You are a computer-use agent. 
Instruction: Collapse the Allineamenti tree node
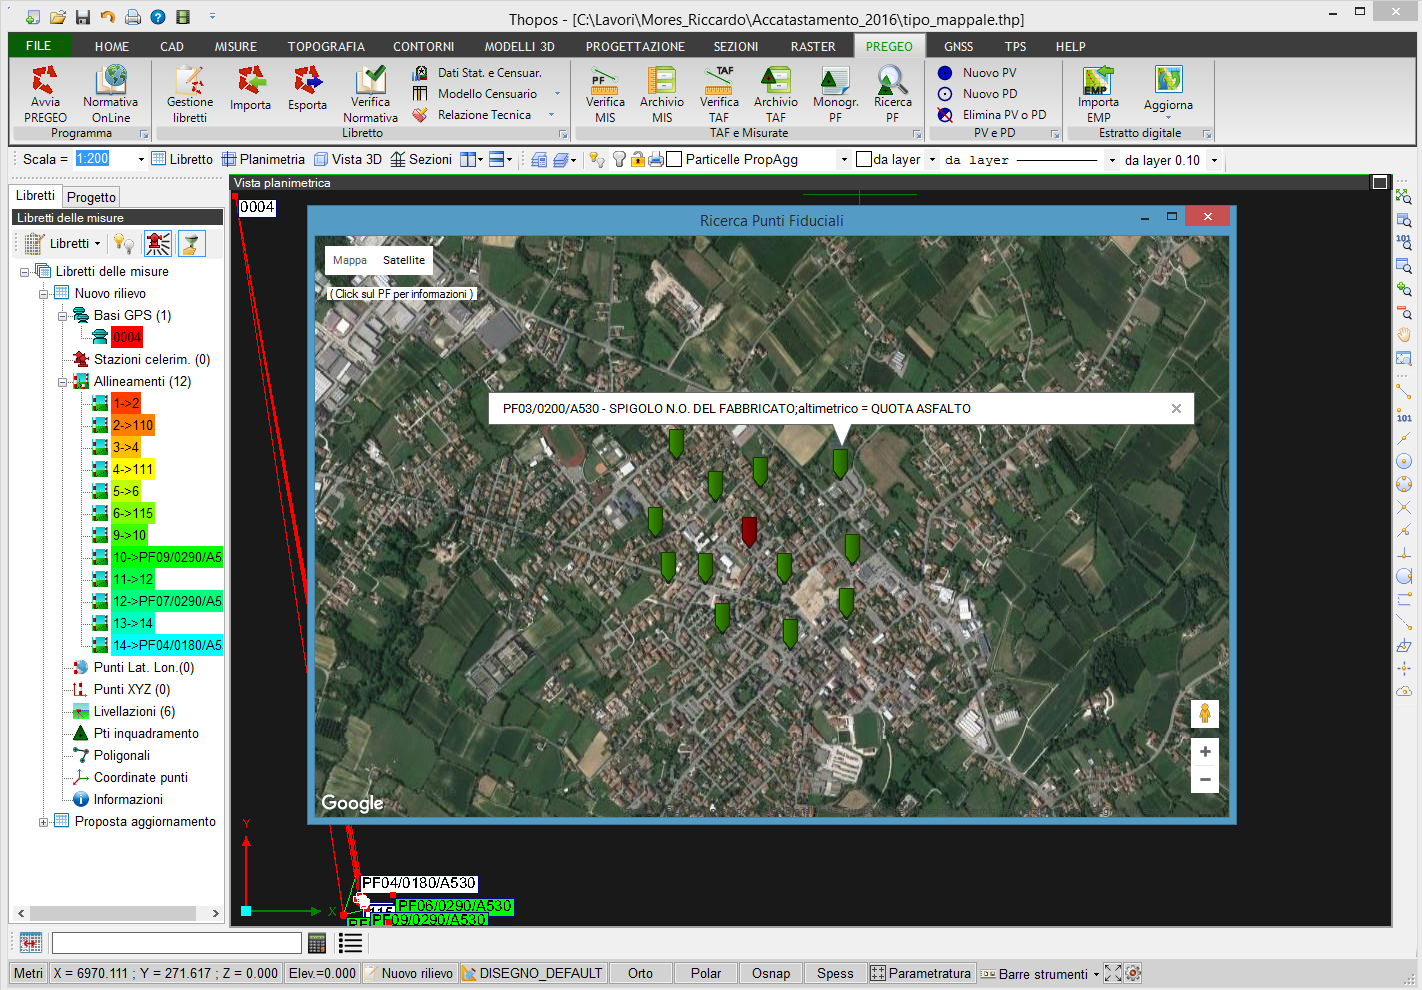(x=62, y=382)
